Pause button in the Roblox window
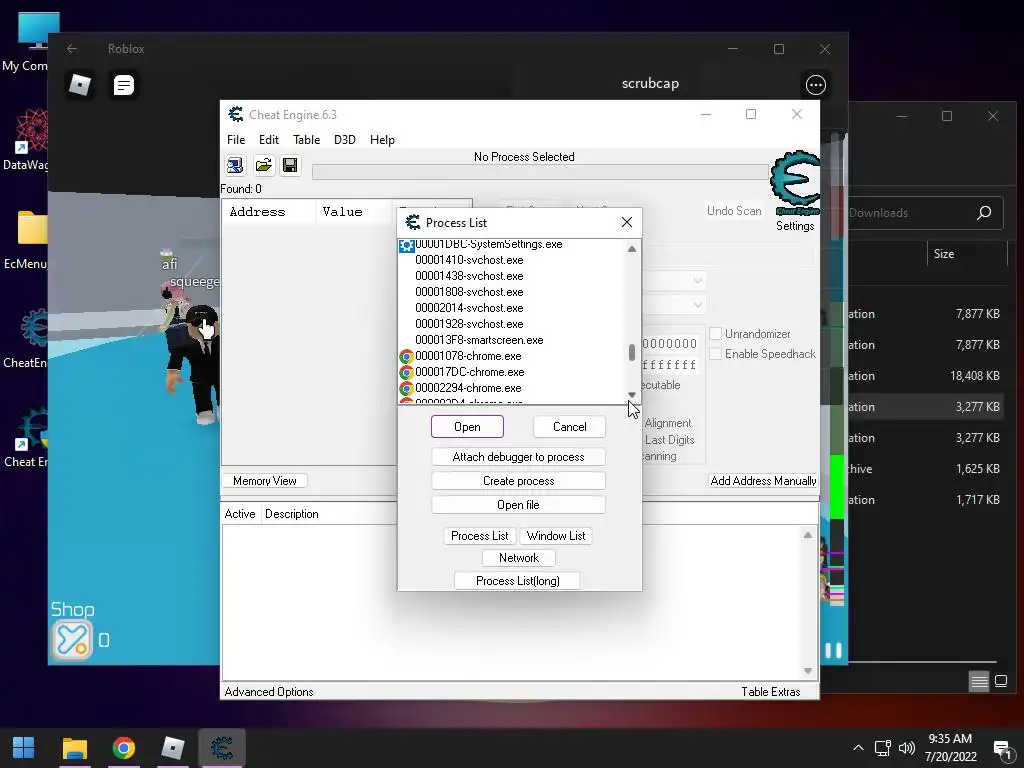 pyautogui.click(x=833, y=650)
